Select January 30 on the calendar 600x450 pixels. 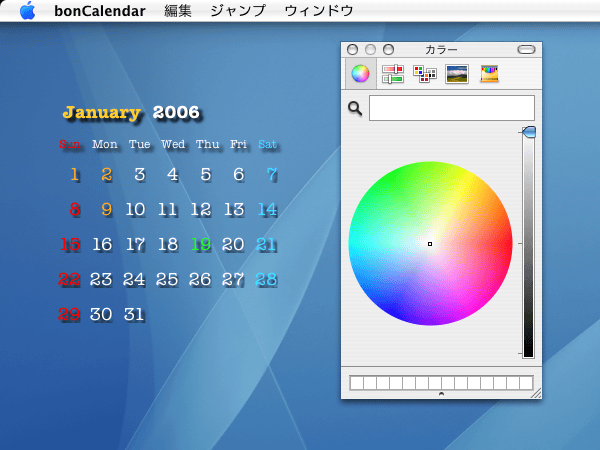point(101,315)
